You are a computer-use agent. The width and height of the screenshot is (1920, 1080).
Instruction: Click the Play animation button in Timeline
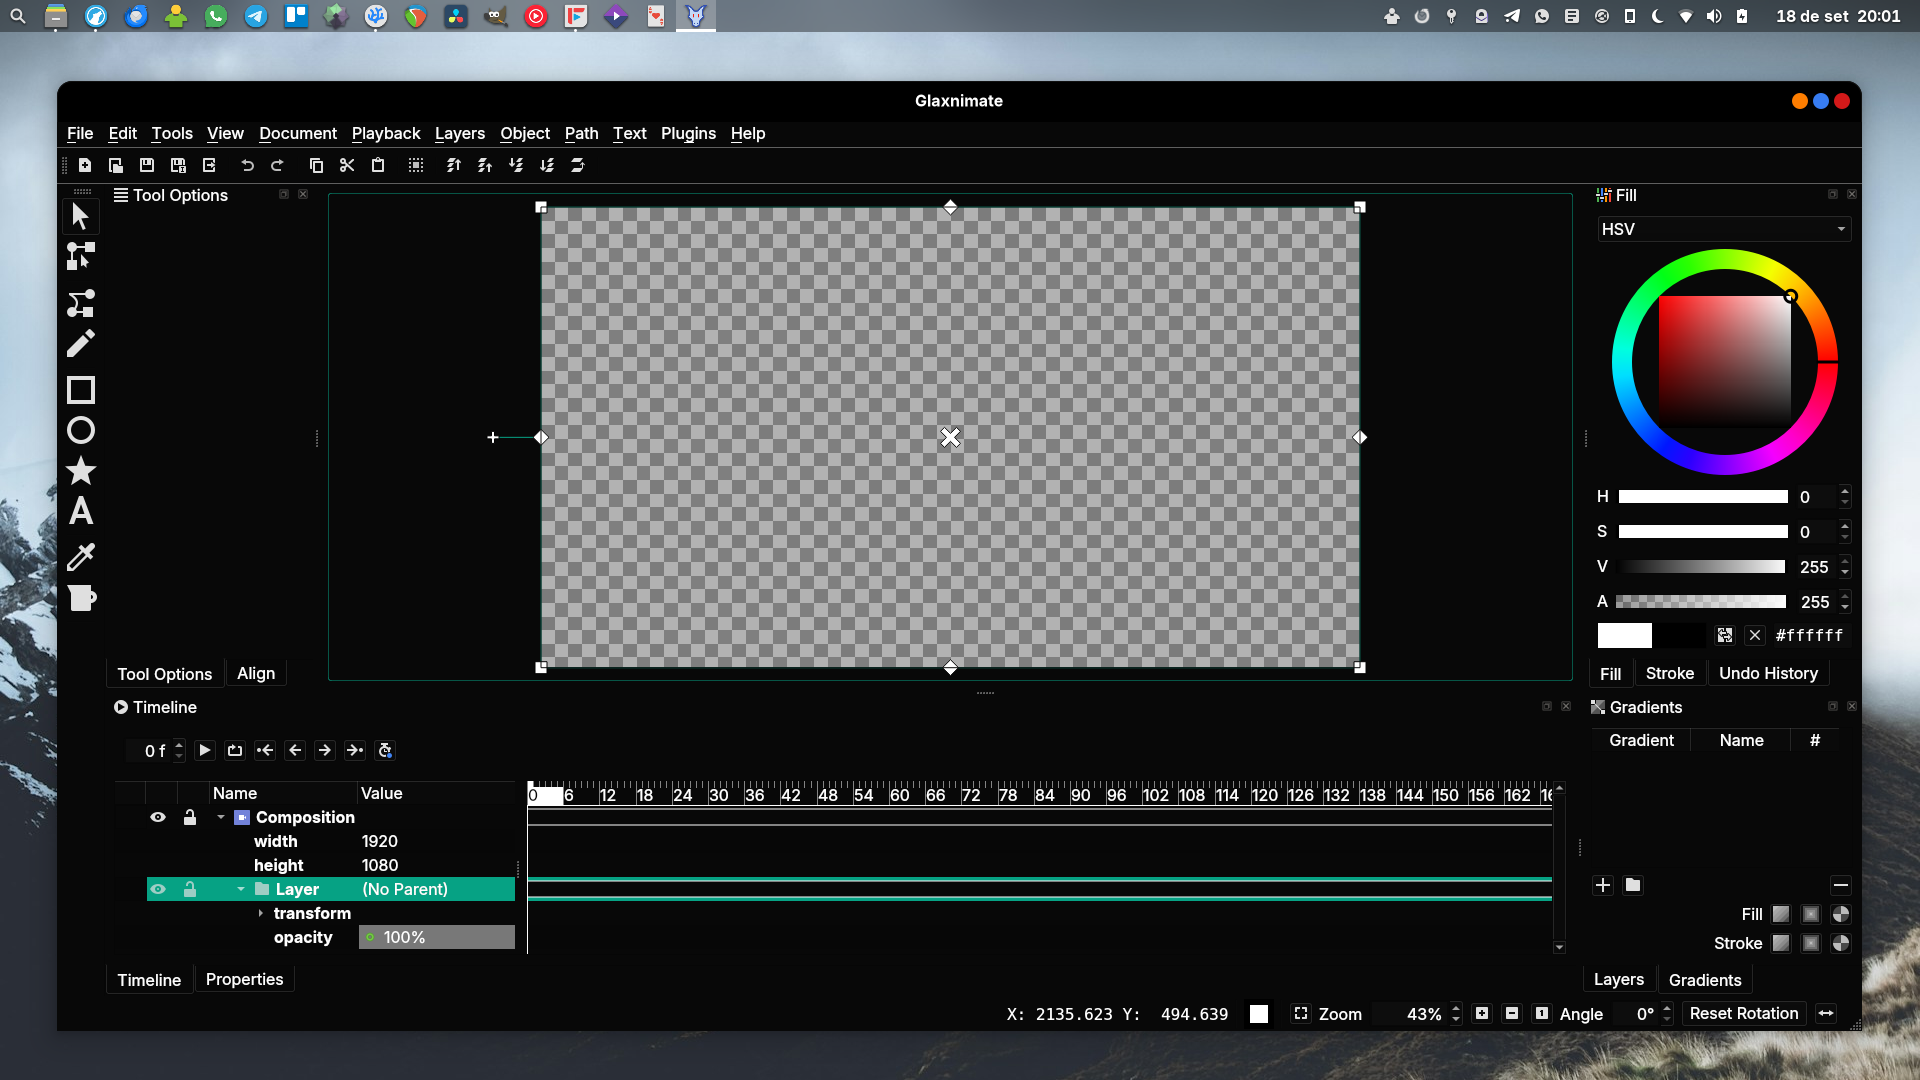(x=204, y=750)
